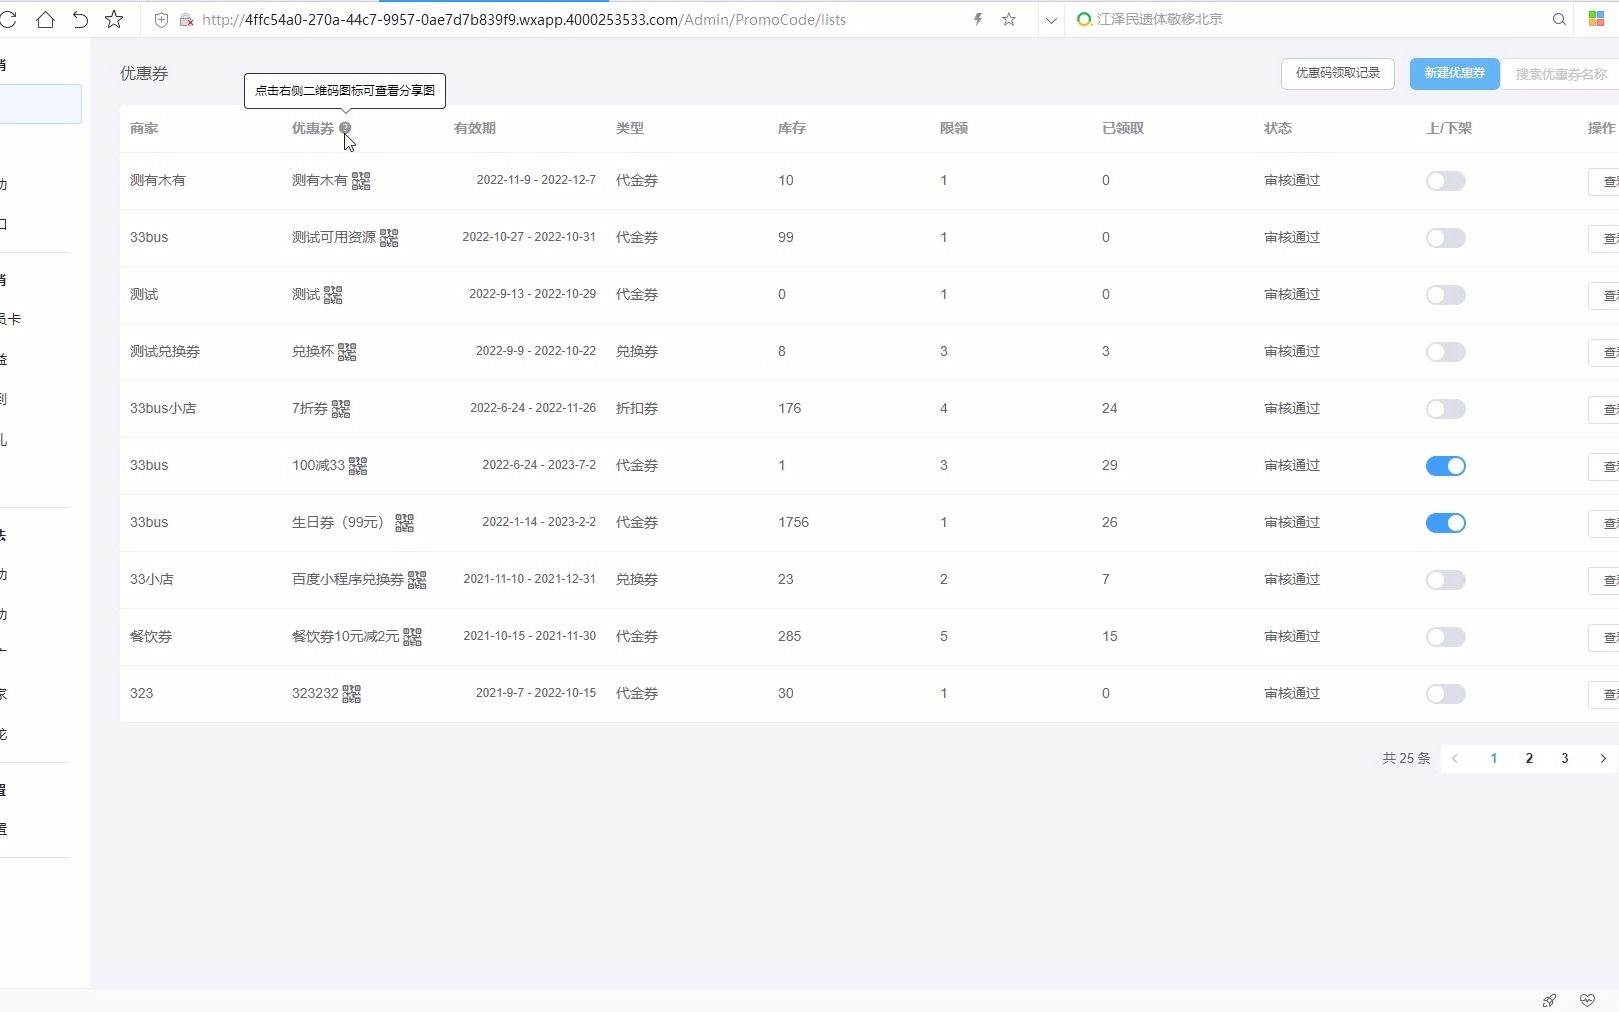The image size is (1619, 1012).
Task: Click site security shield icon
Action: (x=161, y=19)
